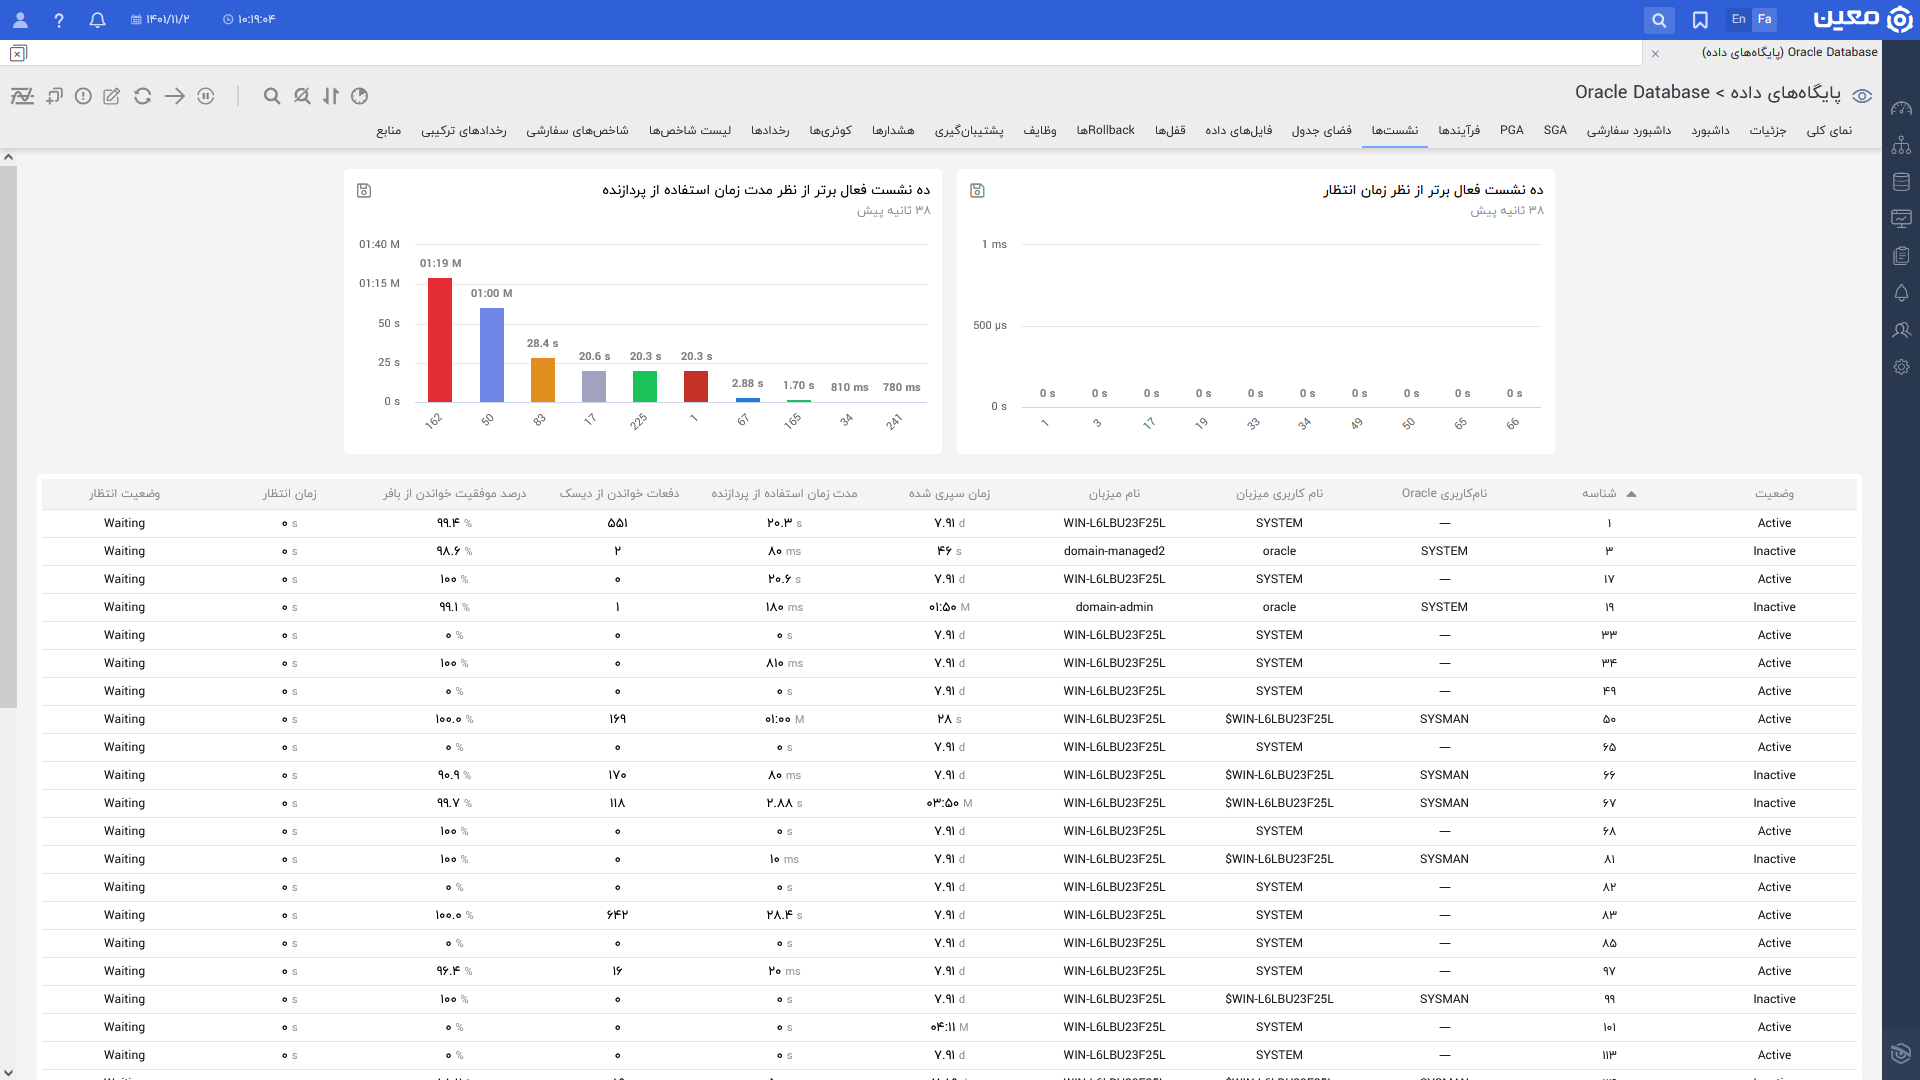
Task: Select the Oracle Database page tab
Action: coord(1790,53)
